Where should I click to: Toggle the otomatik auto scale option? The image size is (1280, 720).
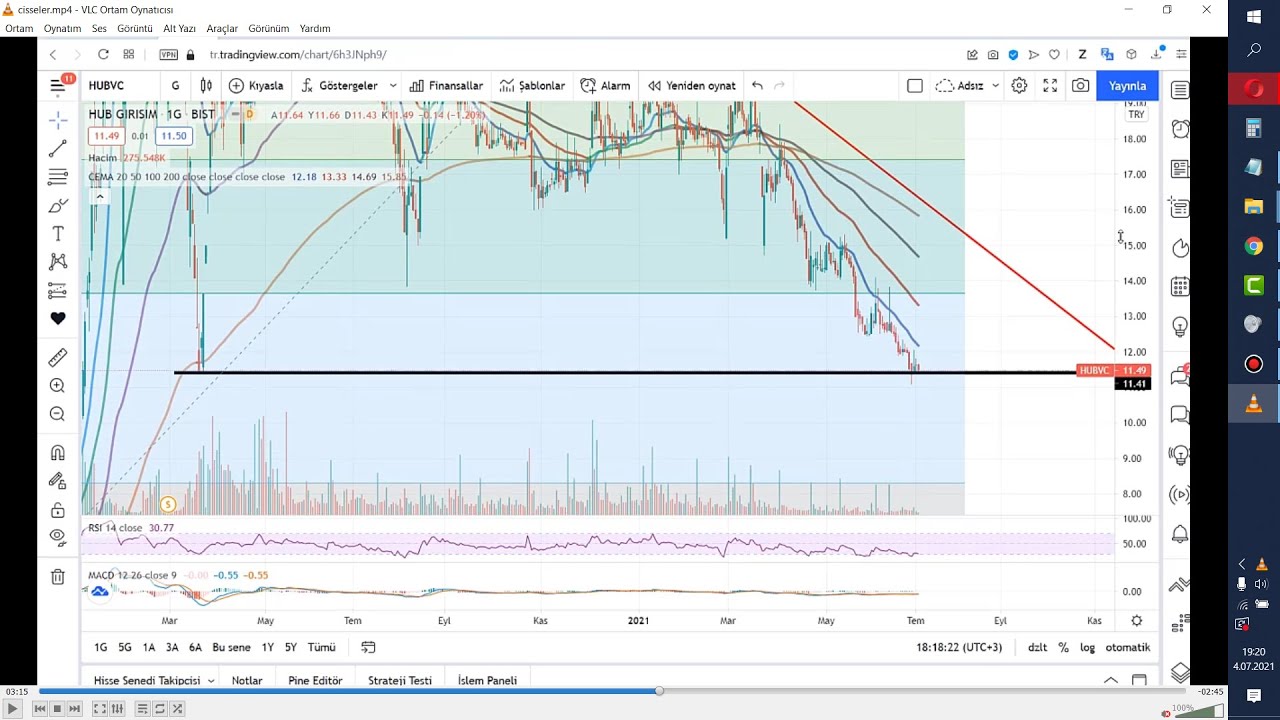pos(1128,648)
